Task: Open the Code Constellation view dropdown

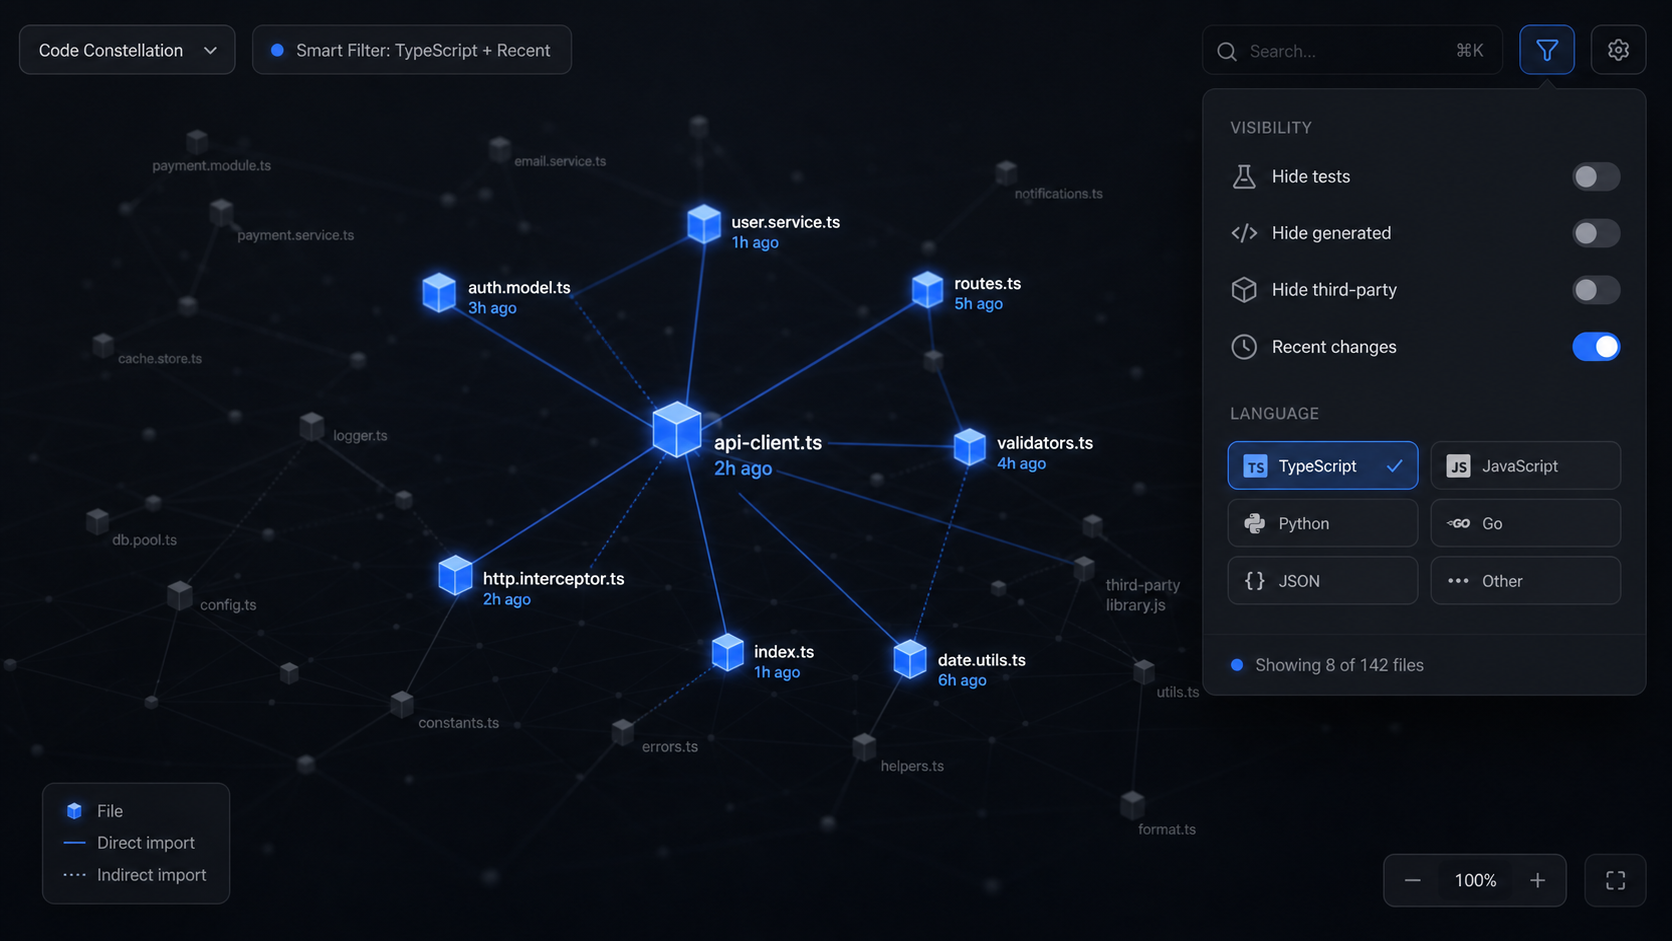Action: (x=127, y=50)
